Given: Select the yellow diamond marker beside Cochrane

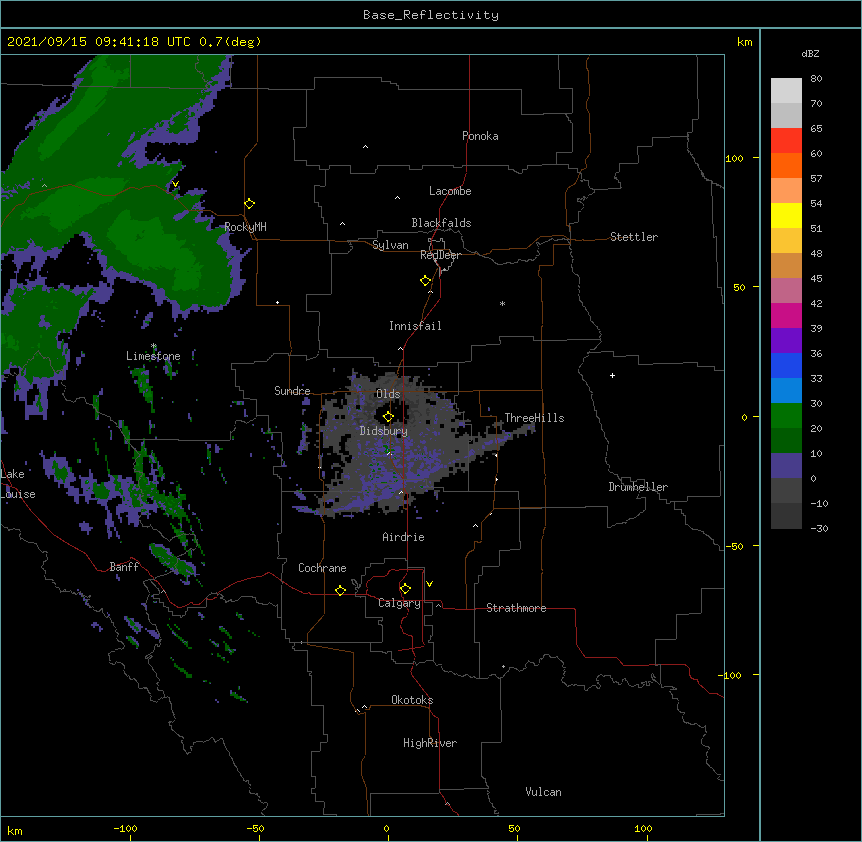Looking at the screenshot, I should click(x=340, y=590).
